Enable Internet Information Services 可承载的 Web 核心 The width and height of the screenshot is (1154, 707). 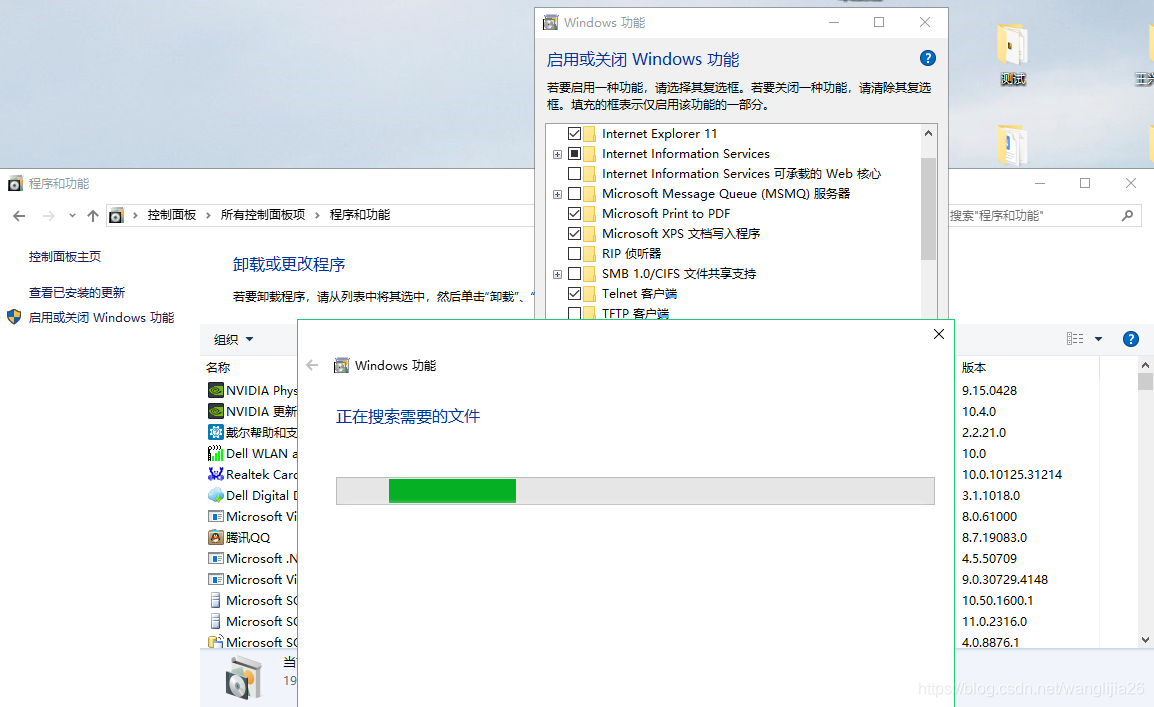coord(575,174)
